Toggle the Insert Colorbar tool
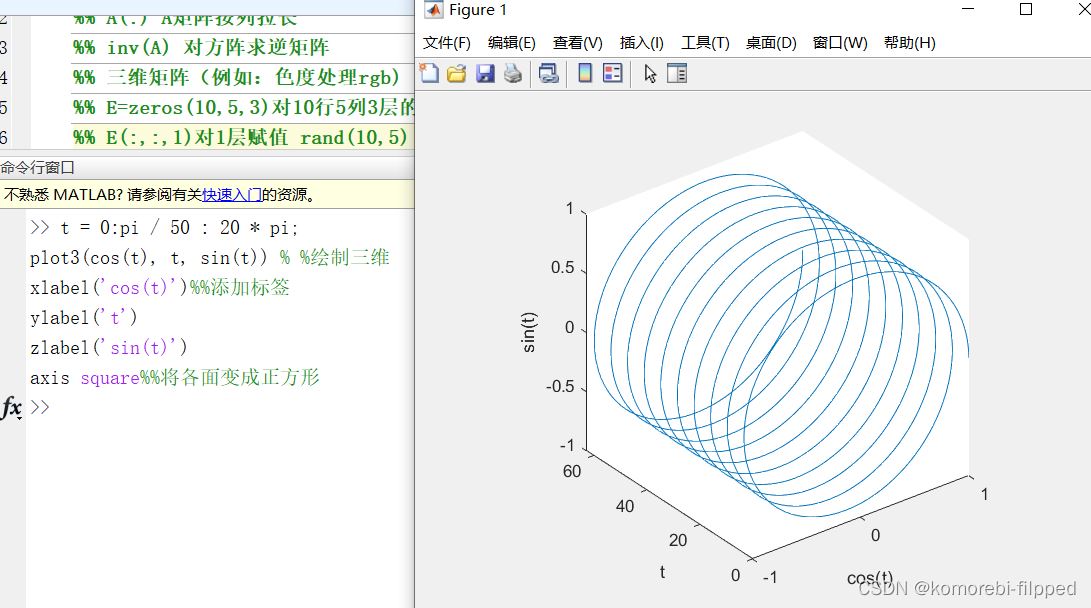This screenshot has width=1091, height=608. coord(585,73)
